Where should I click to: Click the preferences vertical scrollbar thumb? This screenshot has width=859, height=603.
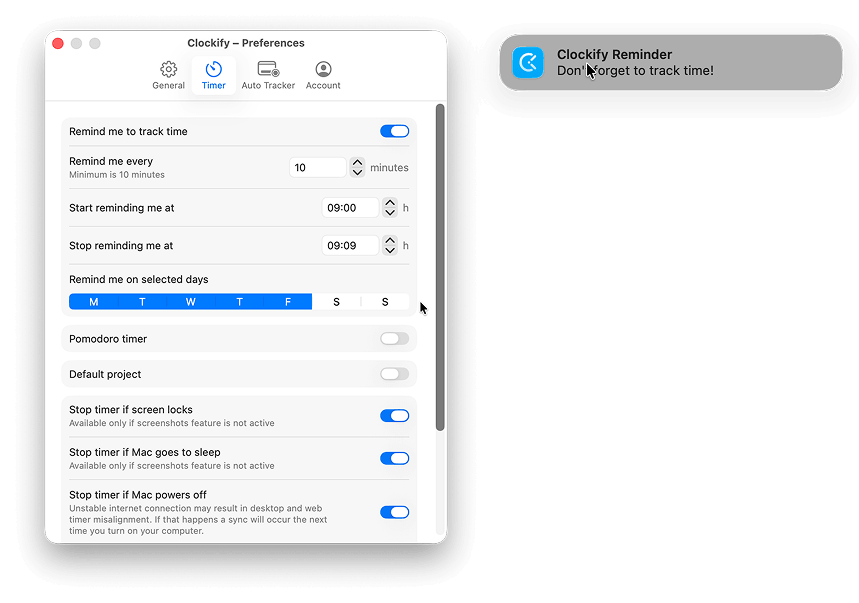coord(440,267)
